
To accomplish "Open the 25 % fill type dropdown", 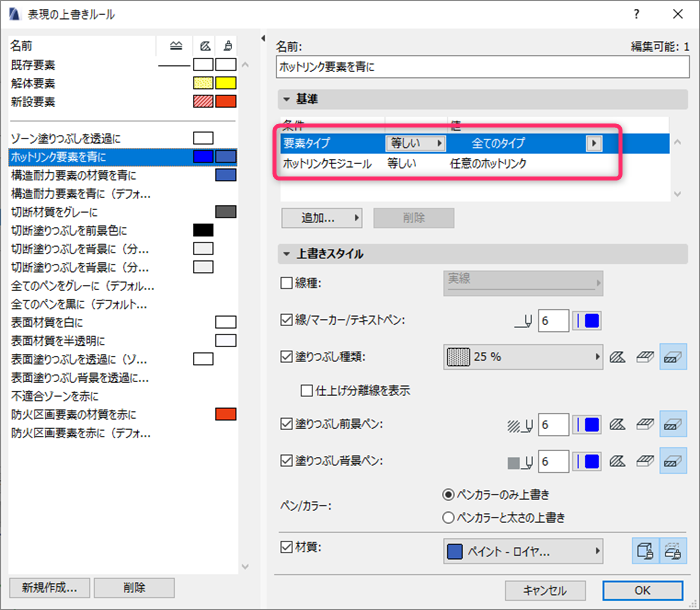I will pyautogui.click(x=523, y=357).
